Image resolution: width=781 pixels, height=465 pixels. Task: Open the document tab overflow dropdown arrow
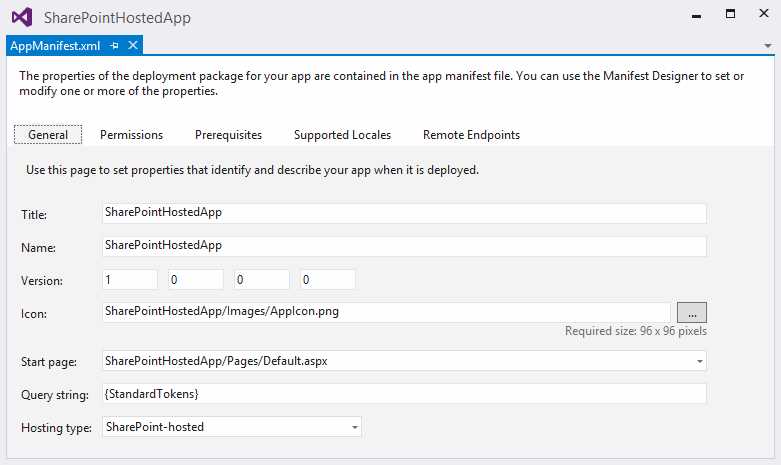pyautogui.click(x=768, y=46)
